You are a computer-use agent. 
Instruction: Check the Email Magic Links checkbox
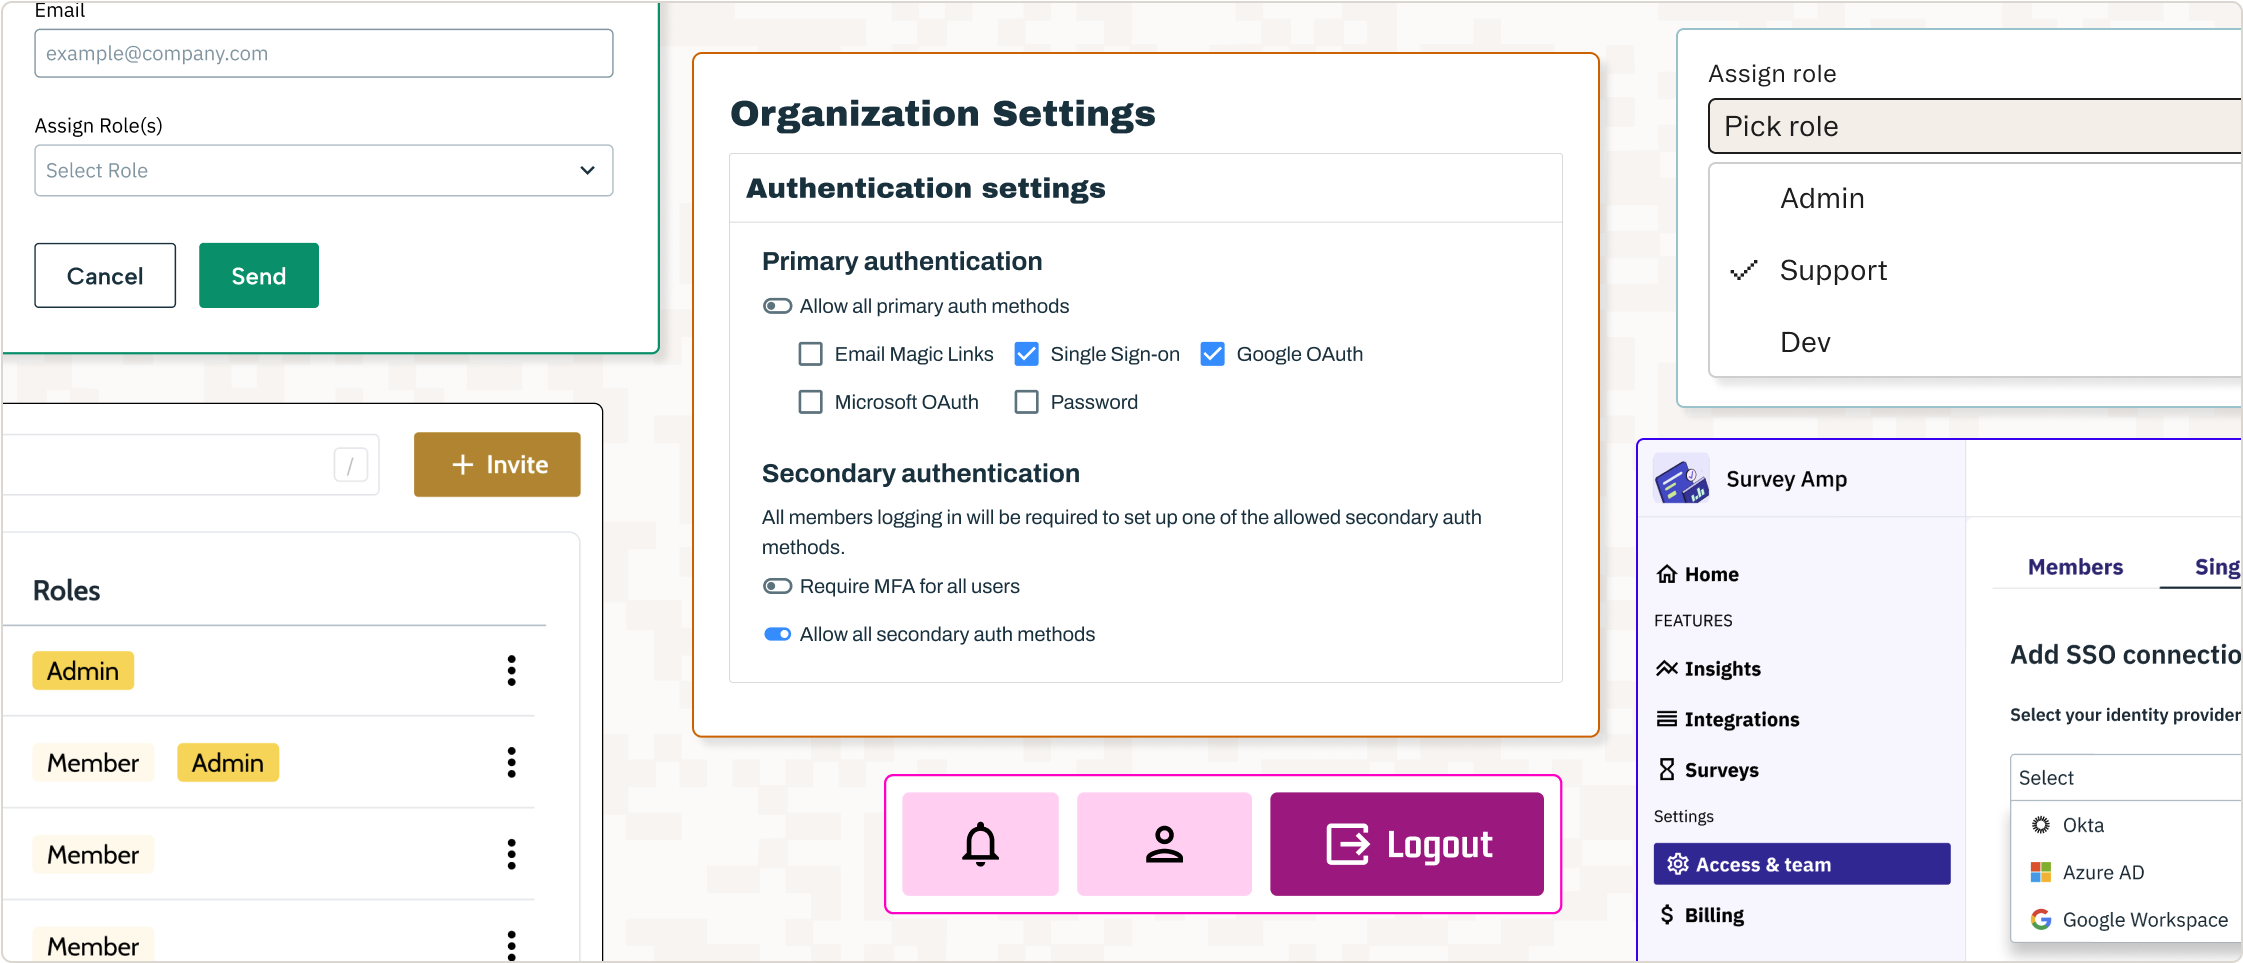pos(811,354)
